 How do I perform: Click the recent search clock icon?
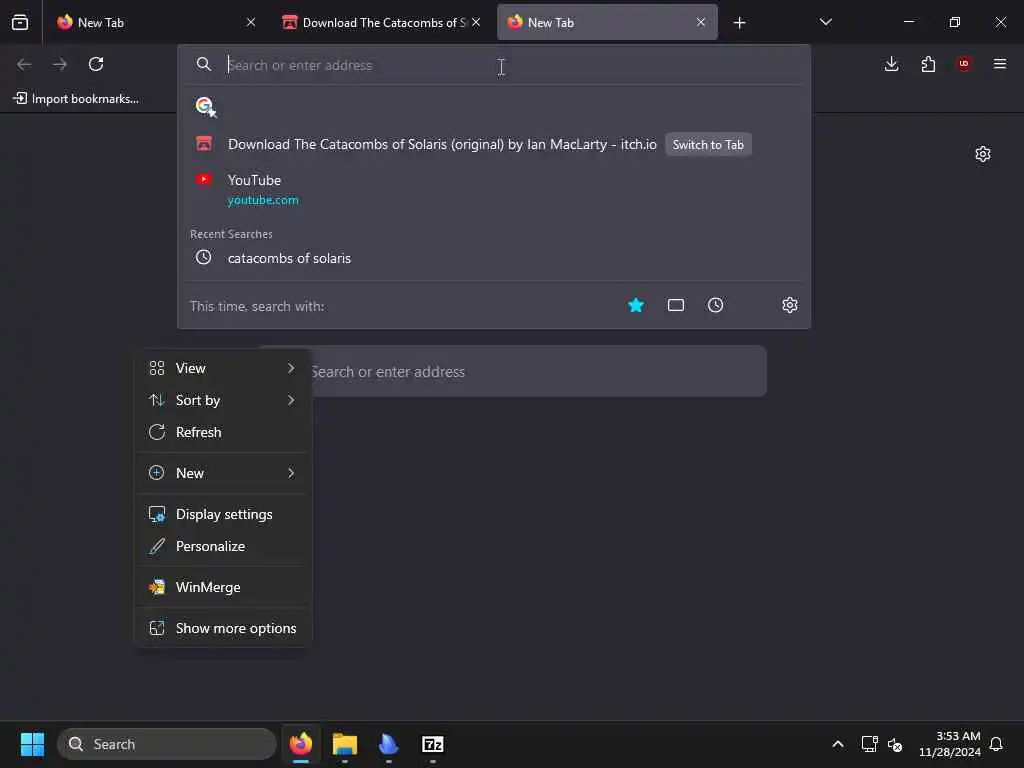click(x=204, y=257)
